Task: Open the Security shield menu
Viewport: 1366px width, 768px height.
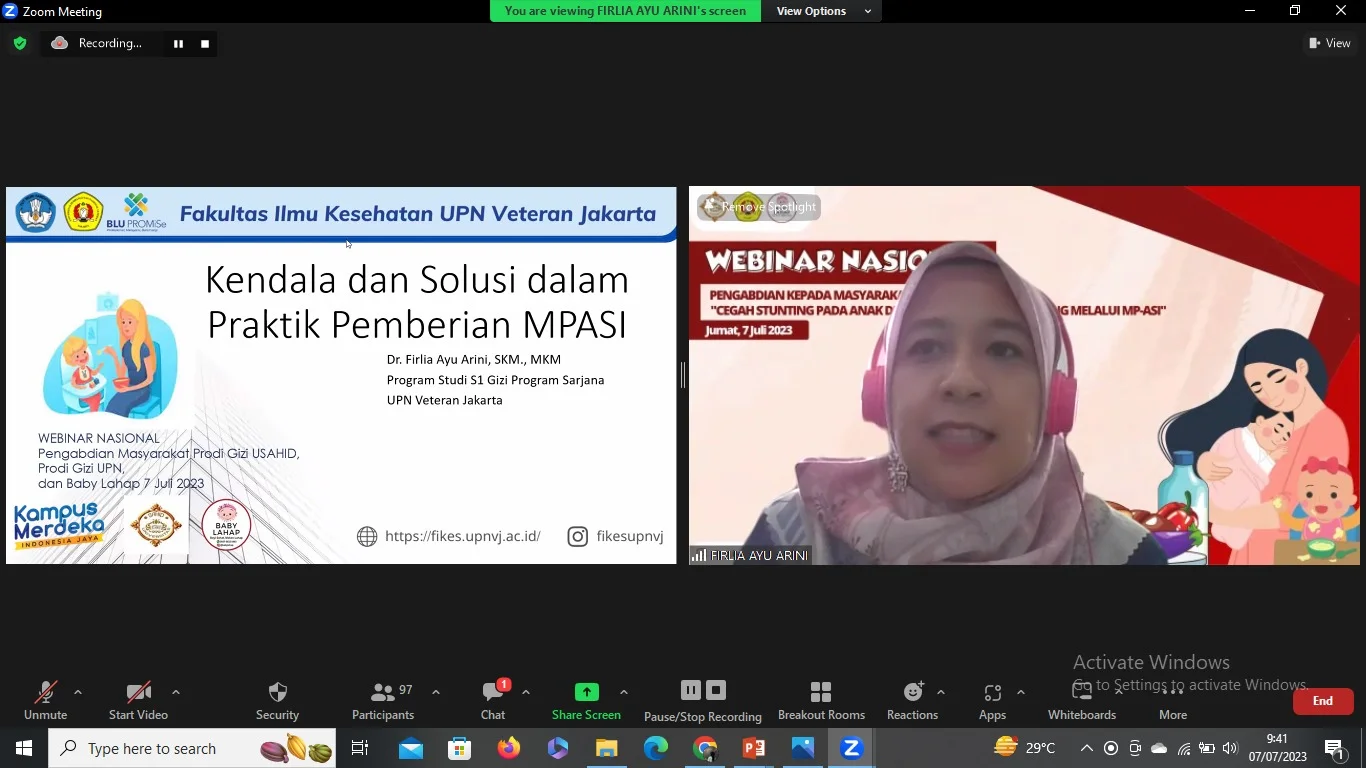Action: coord(278,700)
